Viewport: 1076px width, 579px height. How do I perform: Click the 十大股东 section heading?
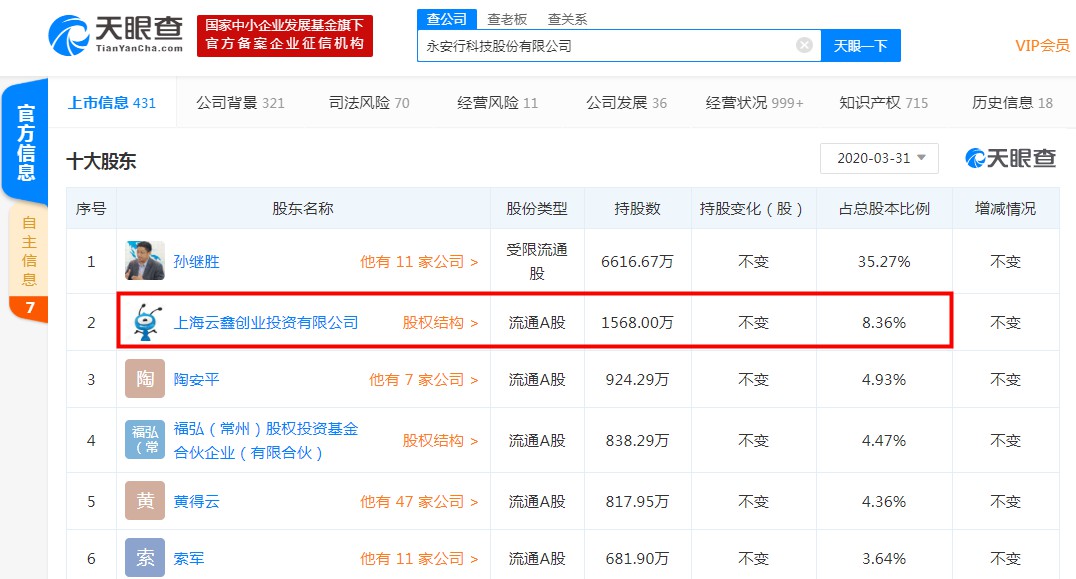[101, 161]
